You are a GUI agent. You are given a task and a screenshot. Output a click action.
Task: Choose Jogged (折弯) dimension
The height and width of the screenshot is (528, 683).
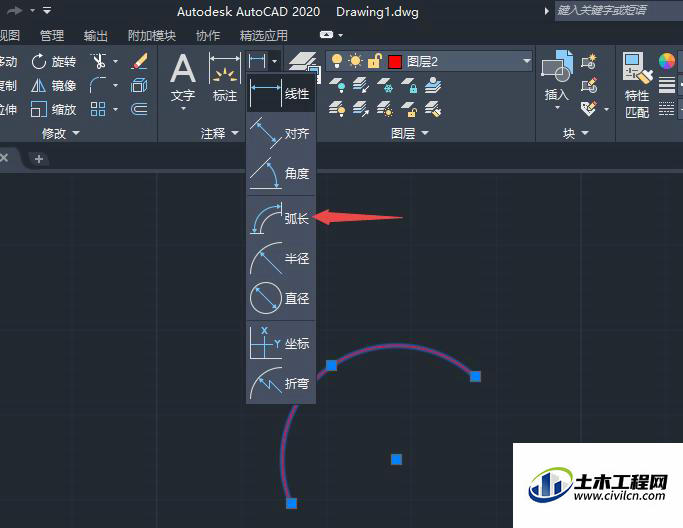(281, 383)
